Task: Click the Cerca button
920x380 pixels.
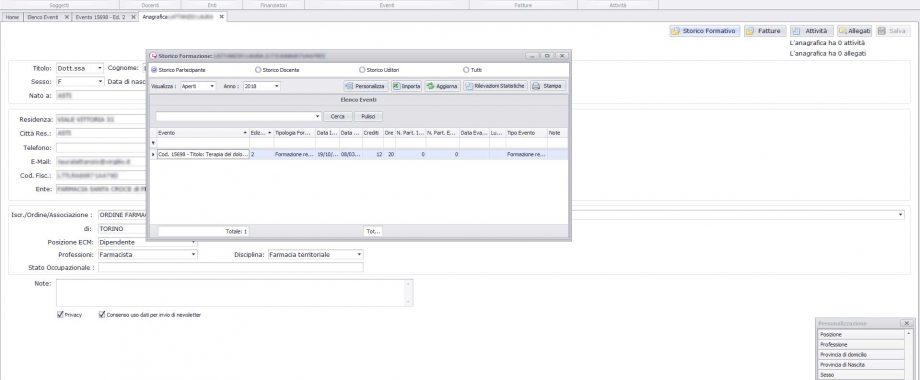Action: 337,117
